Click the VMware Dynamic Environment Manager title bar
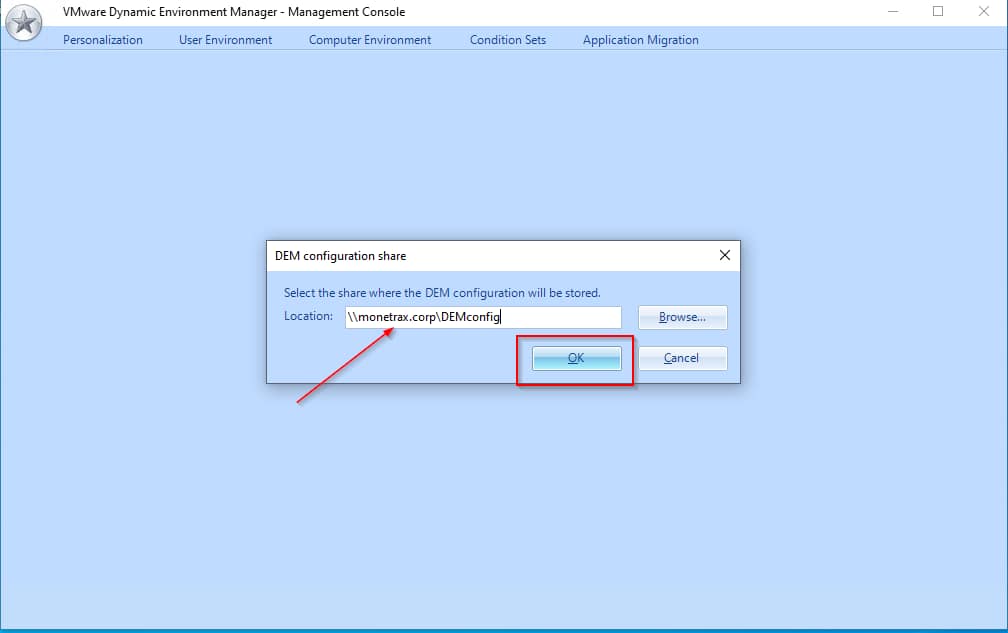The image size is (1008, 633). (234, 12)
